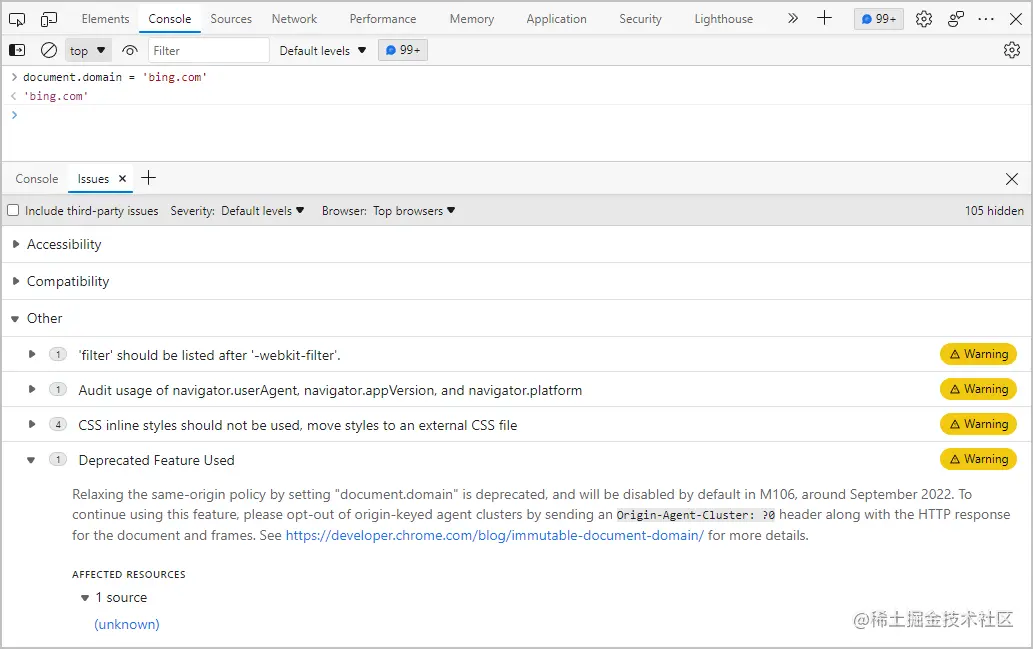
Task: Click the console Filter input field
Action: pyautogui.click(x=209, y=51)
